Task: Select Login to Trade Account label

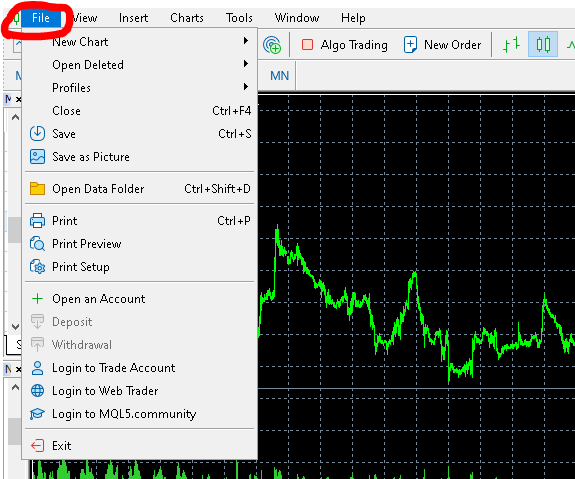Action: (x=114, y=368)
